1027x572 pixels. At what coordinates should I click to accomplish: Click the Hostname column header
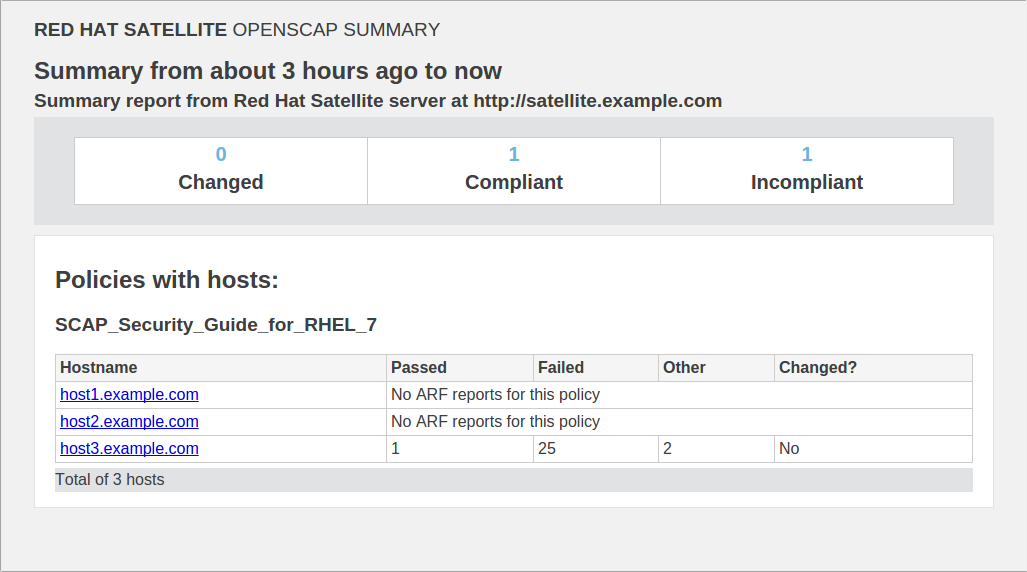click(99, 368)
